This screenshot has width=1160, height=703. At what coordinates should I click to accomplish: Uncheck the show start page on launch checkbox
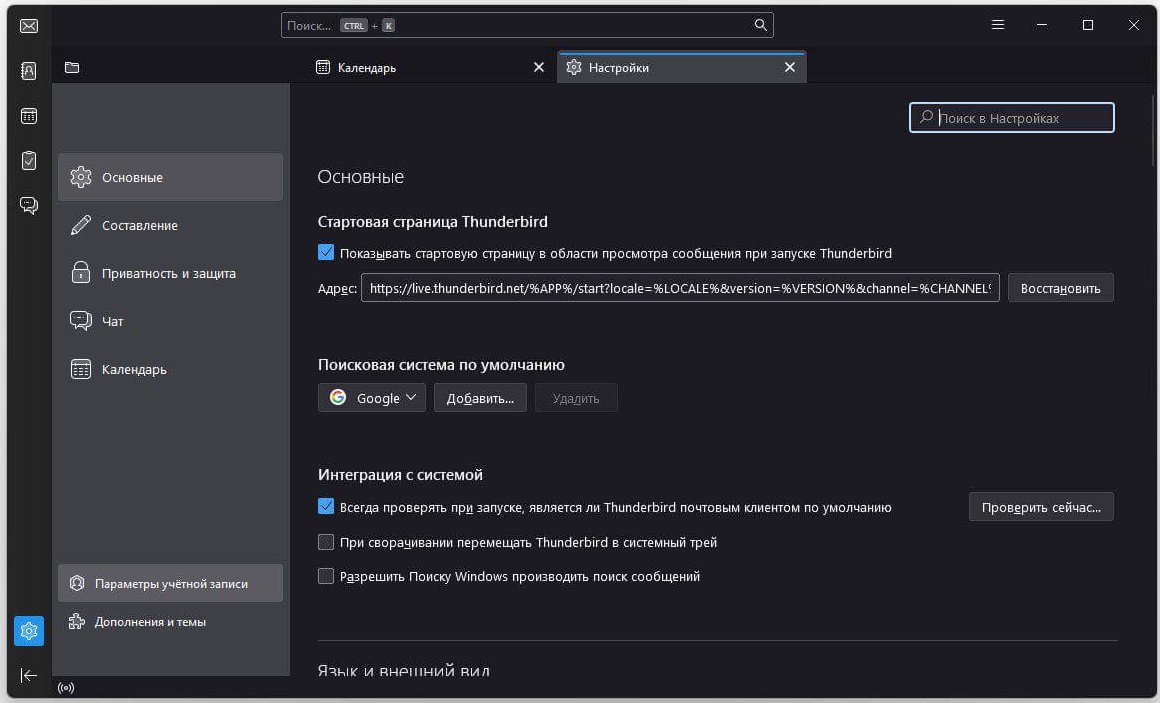(x=326, y=253)
